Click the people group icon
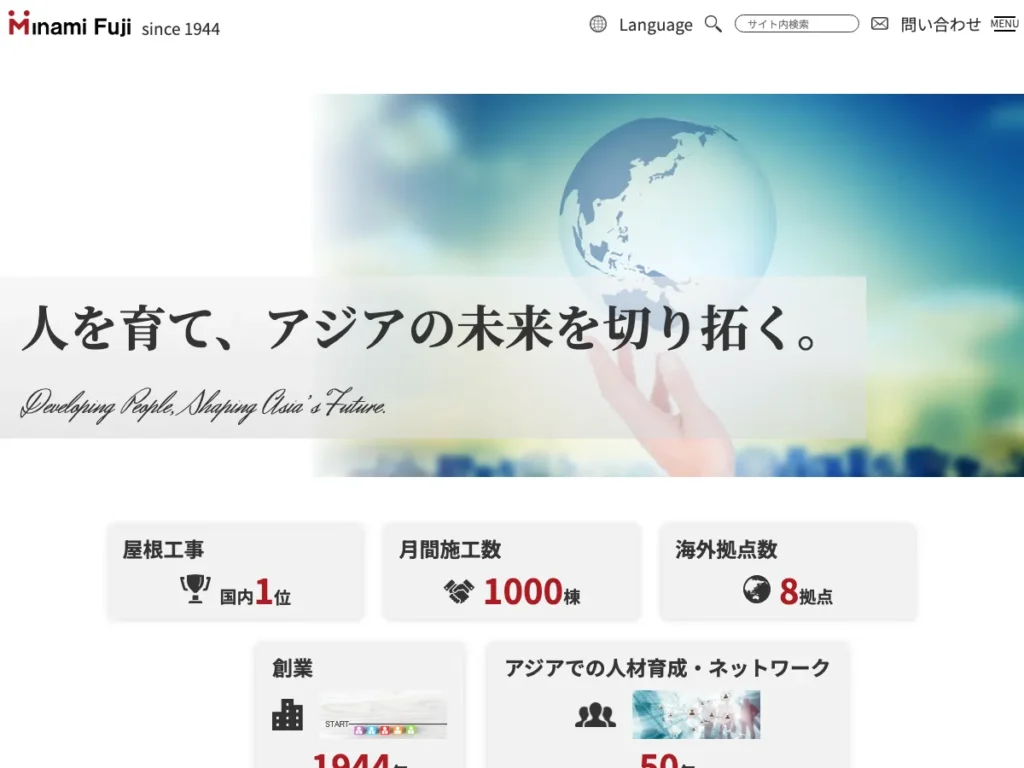 [x=595, y=716]
